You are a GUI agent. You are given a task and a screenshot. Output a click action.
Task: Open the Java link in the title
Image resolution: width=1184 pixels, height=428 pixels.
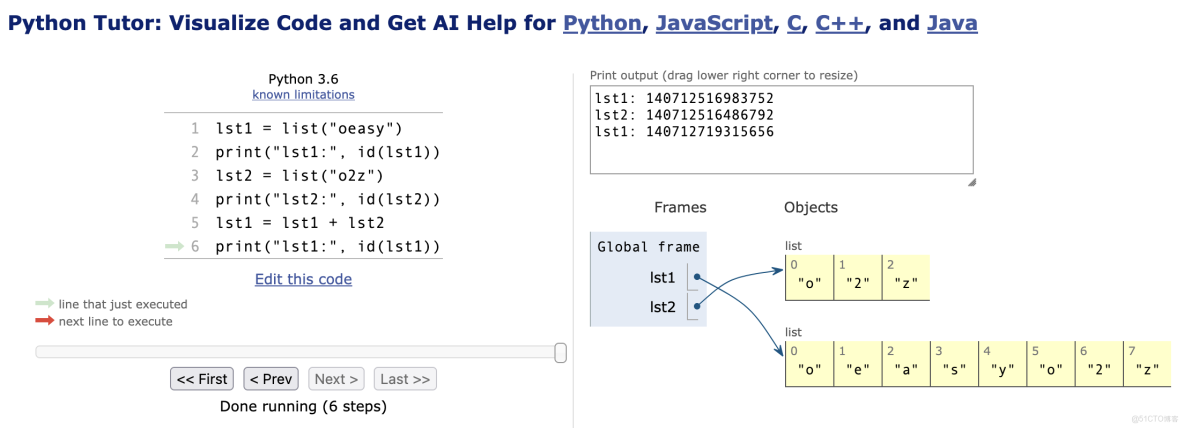pos(952,23)
